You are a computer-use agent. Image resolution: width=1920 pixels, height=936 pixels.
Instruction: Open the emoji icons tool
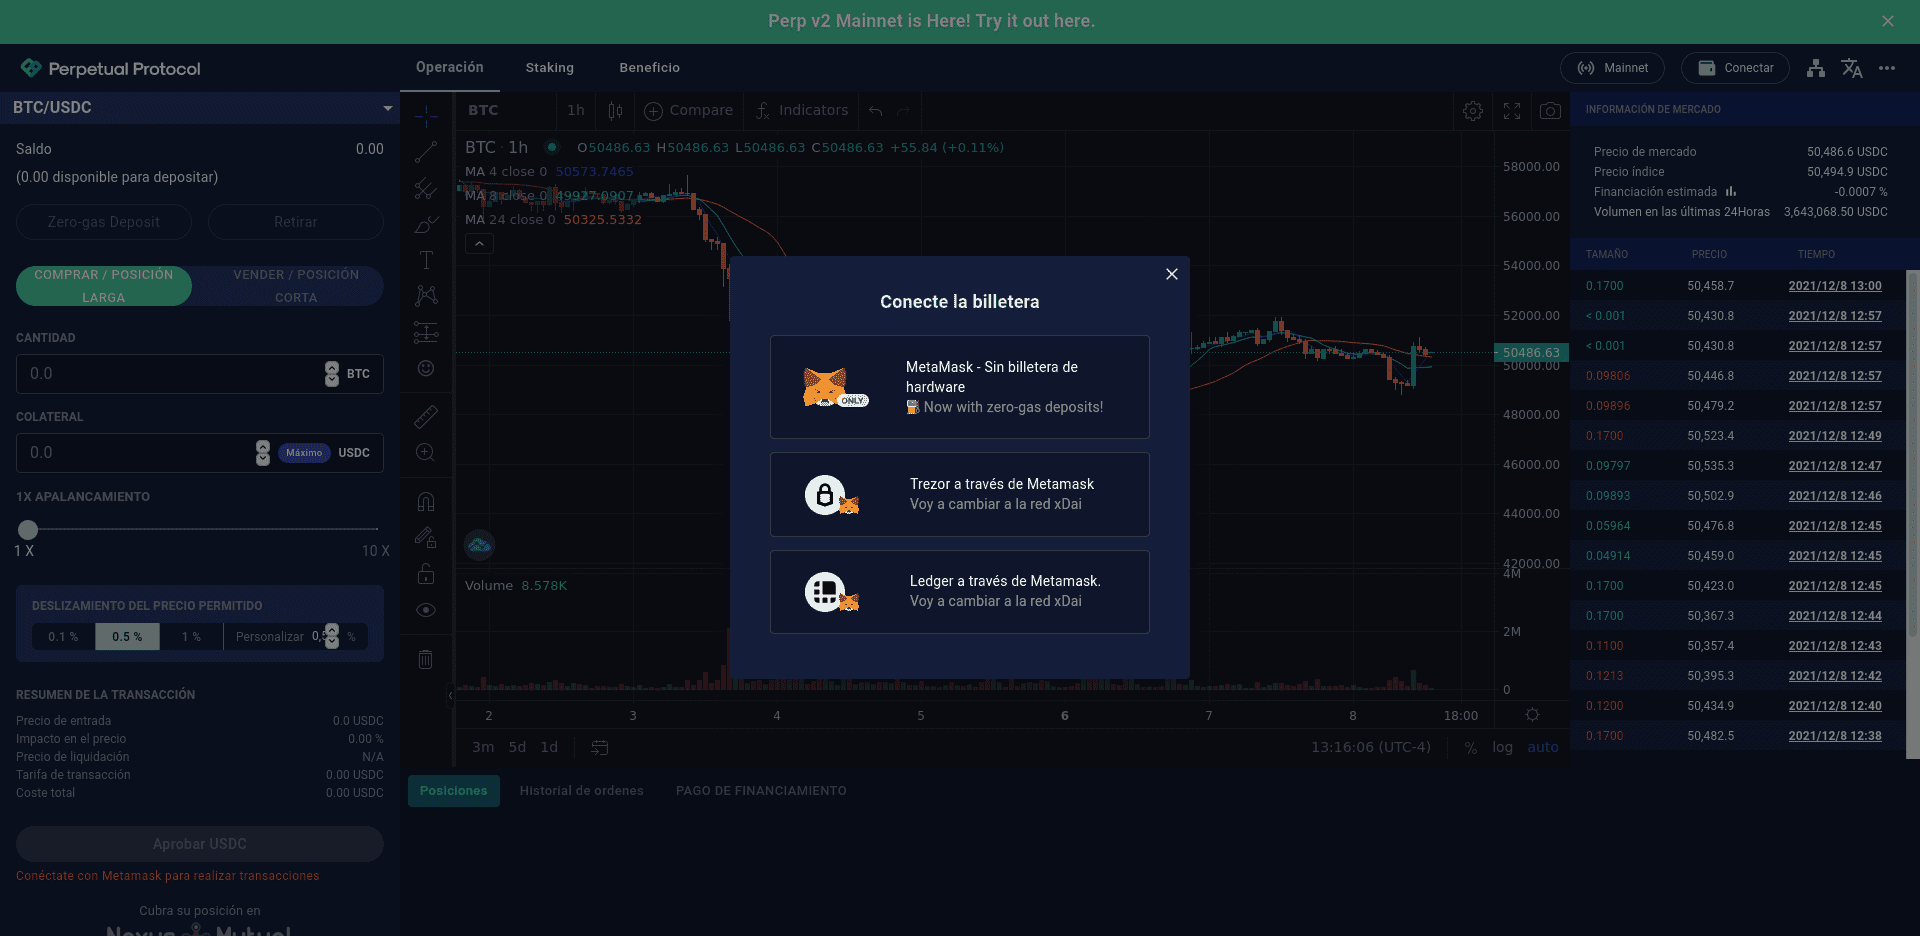tap(426, 368)
